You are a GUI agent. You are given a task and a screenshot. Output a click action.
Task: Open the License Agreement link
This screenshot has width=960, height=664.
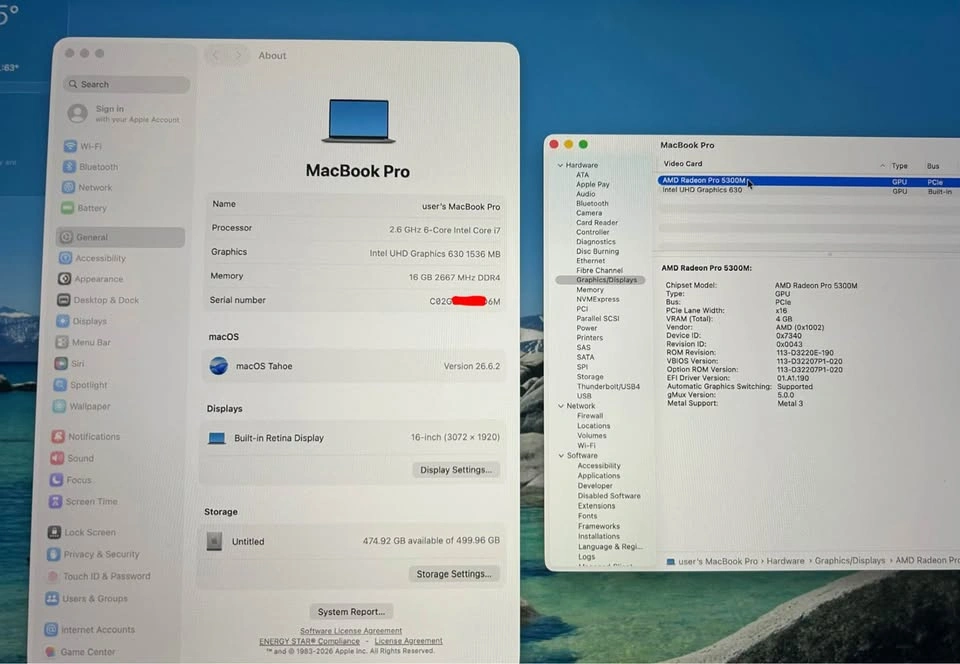click(x=408, y=641)
